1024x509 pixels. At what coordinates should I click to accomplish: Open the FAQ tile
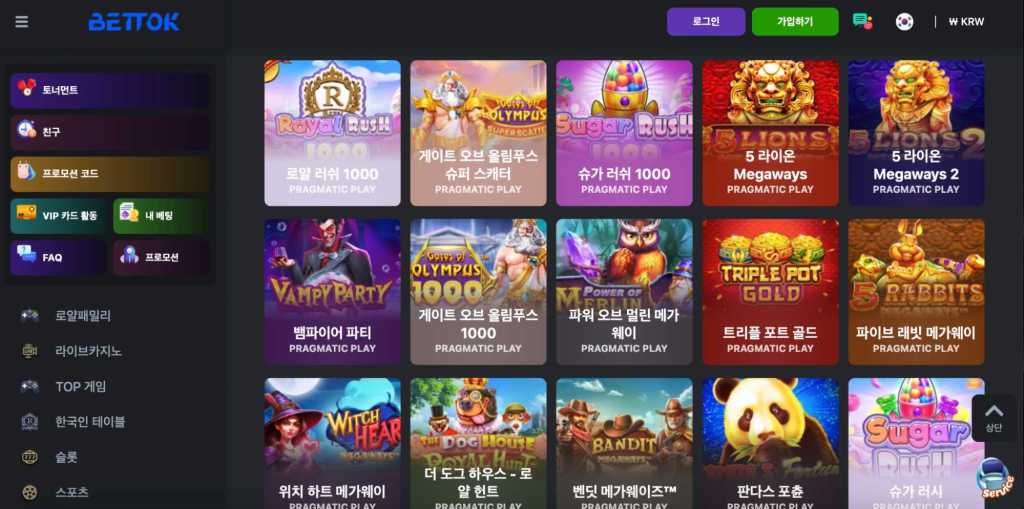pyautogui.click(x=59, y=257)
